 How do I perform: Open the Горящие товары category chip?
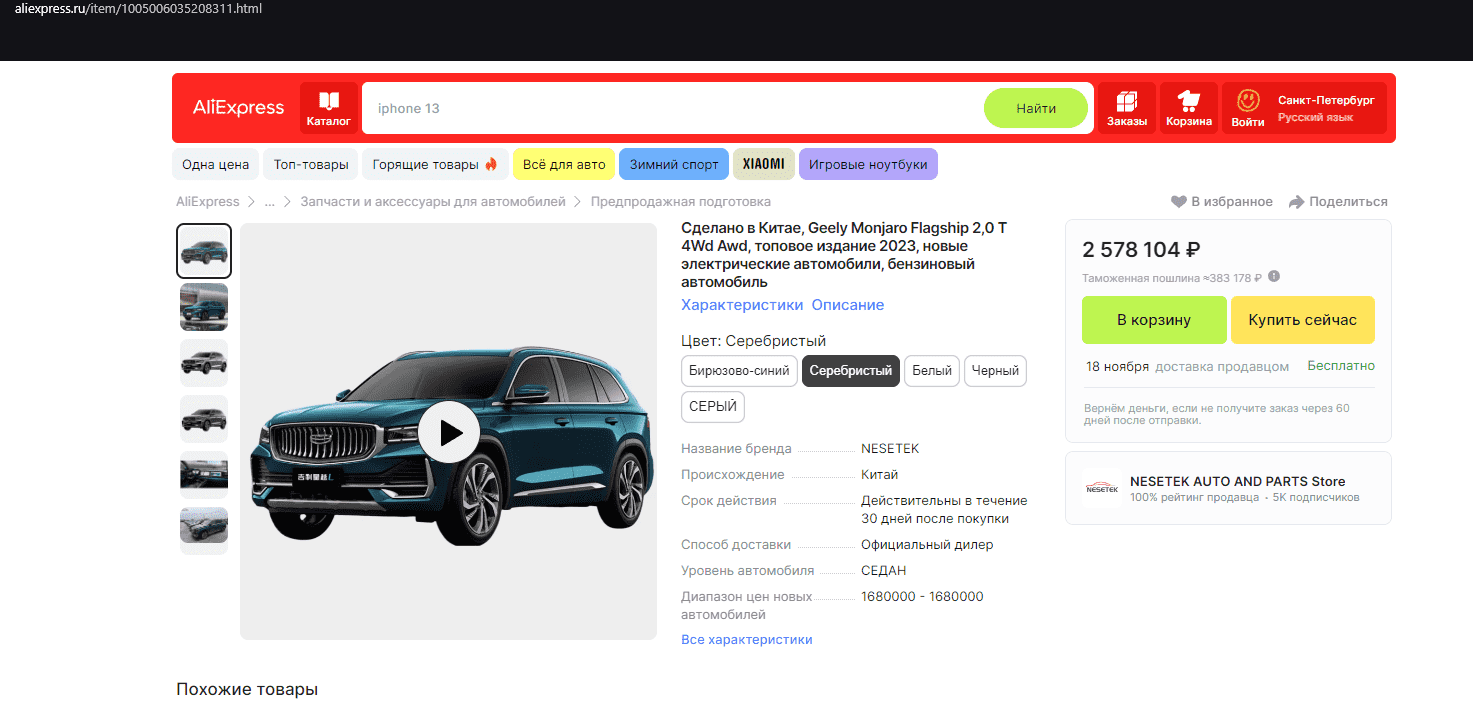(x=435, y=165)
